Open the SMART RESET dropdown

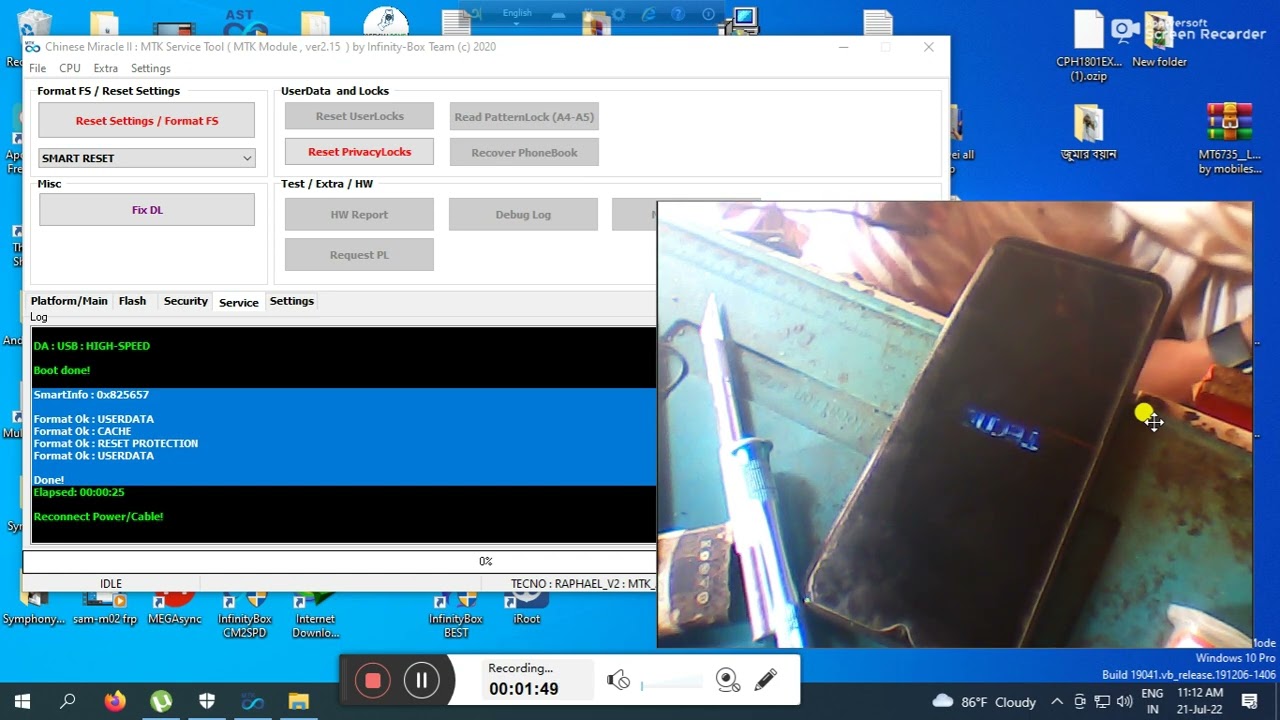(x=147, y=158)
